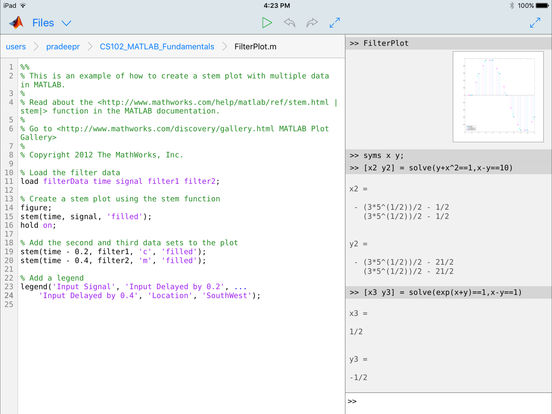Open the Files dropdown chevron
The height and width of the screenshot is (414, 552).
[x=66, y=23]
